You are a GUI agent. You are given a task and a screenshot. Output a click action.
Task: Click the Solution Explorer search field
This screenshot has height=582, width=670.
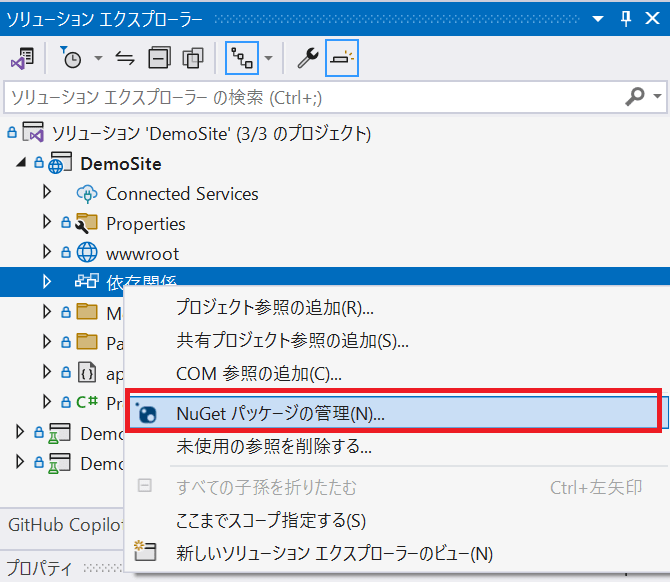coord(312,97)
